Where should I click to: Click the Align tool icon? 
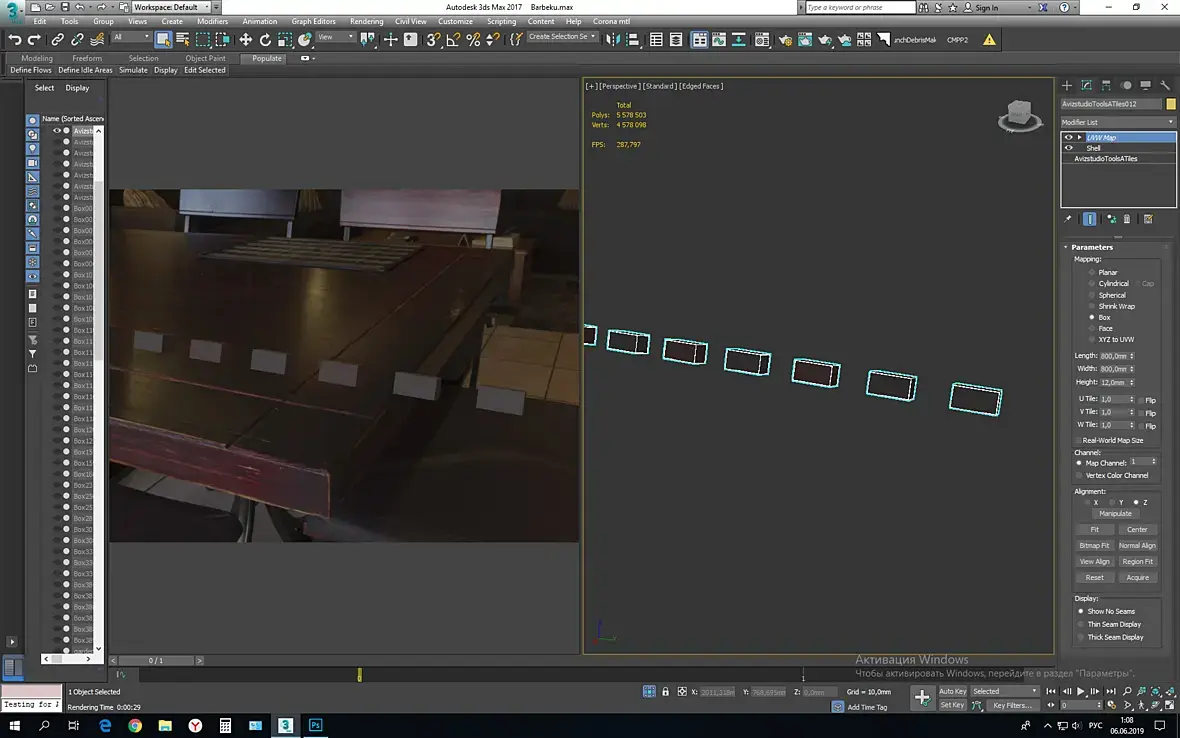tap(633, 40)
